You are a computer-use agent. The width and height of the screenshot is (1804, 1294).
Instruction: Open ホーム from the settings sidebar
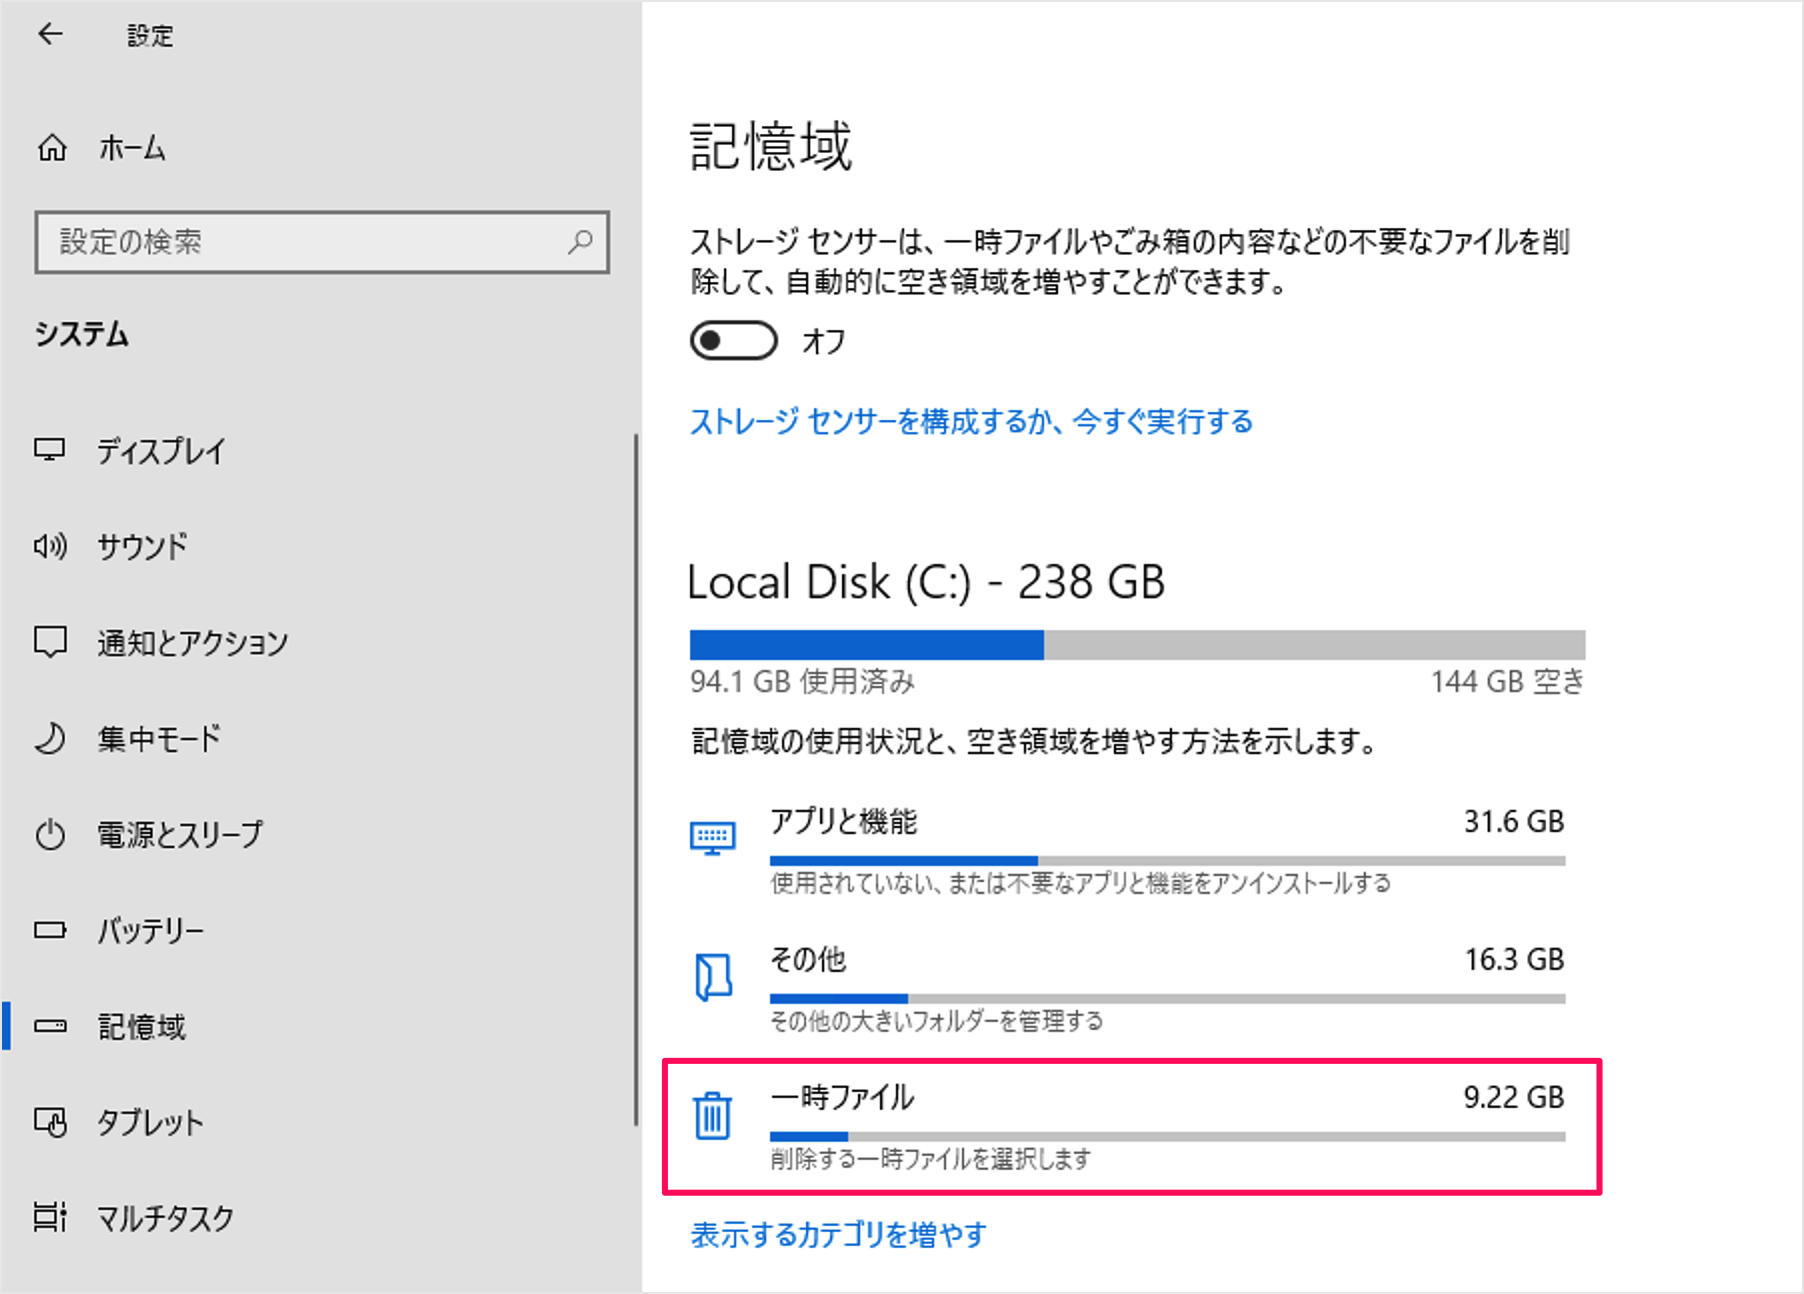[x=130, y=147]
